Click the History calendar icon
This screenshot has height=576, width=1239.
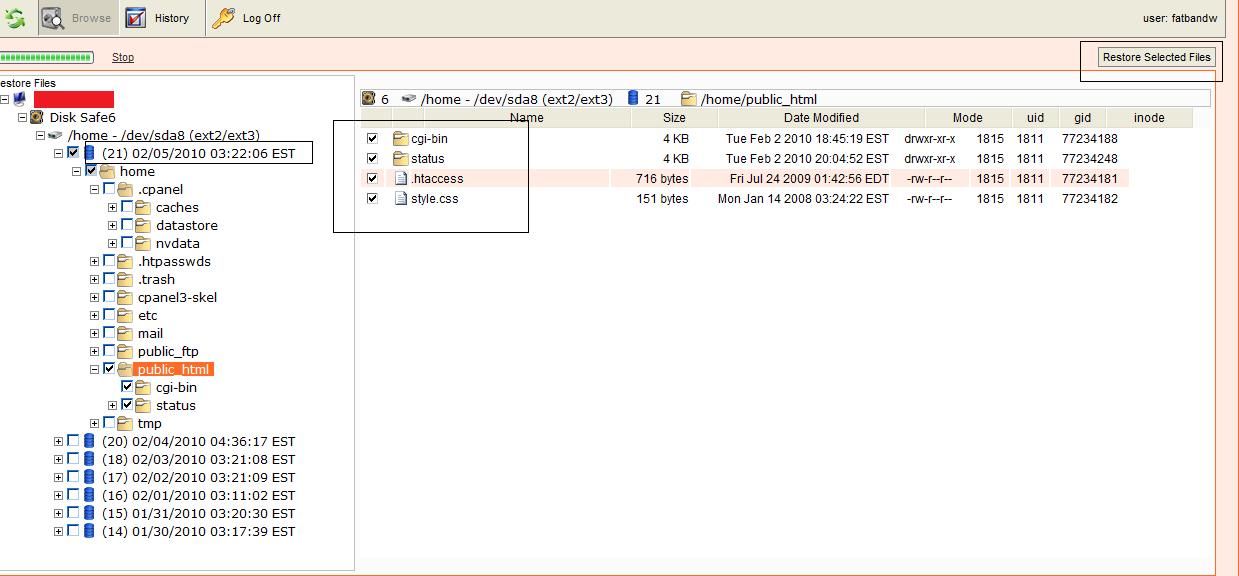point(136,18)
